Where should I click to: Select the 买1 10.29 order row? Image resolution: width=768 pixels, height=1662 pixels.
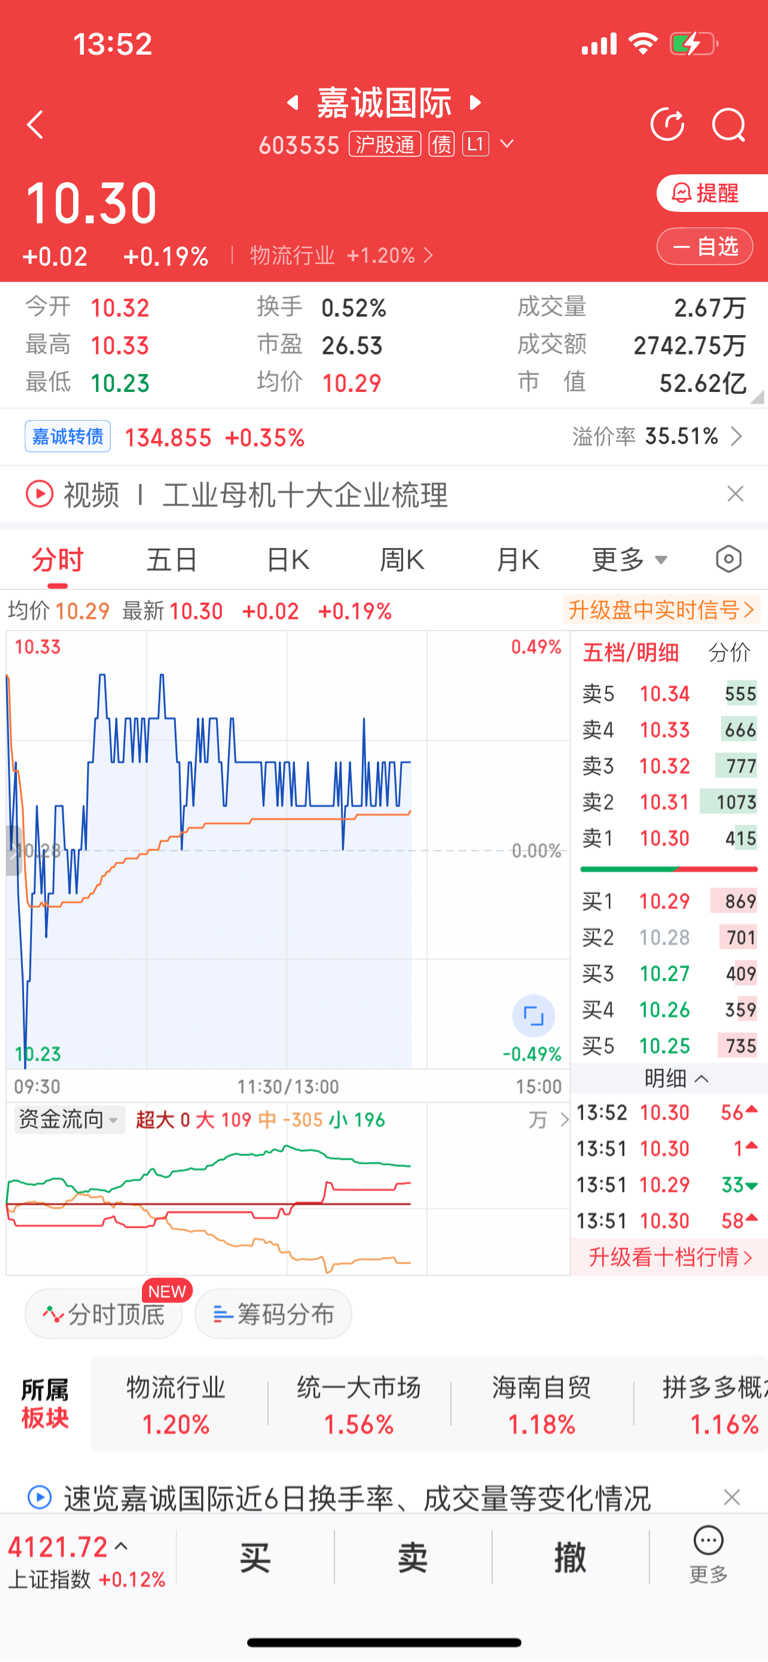click(669, 901)
